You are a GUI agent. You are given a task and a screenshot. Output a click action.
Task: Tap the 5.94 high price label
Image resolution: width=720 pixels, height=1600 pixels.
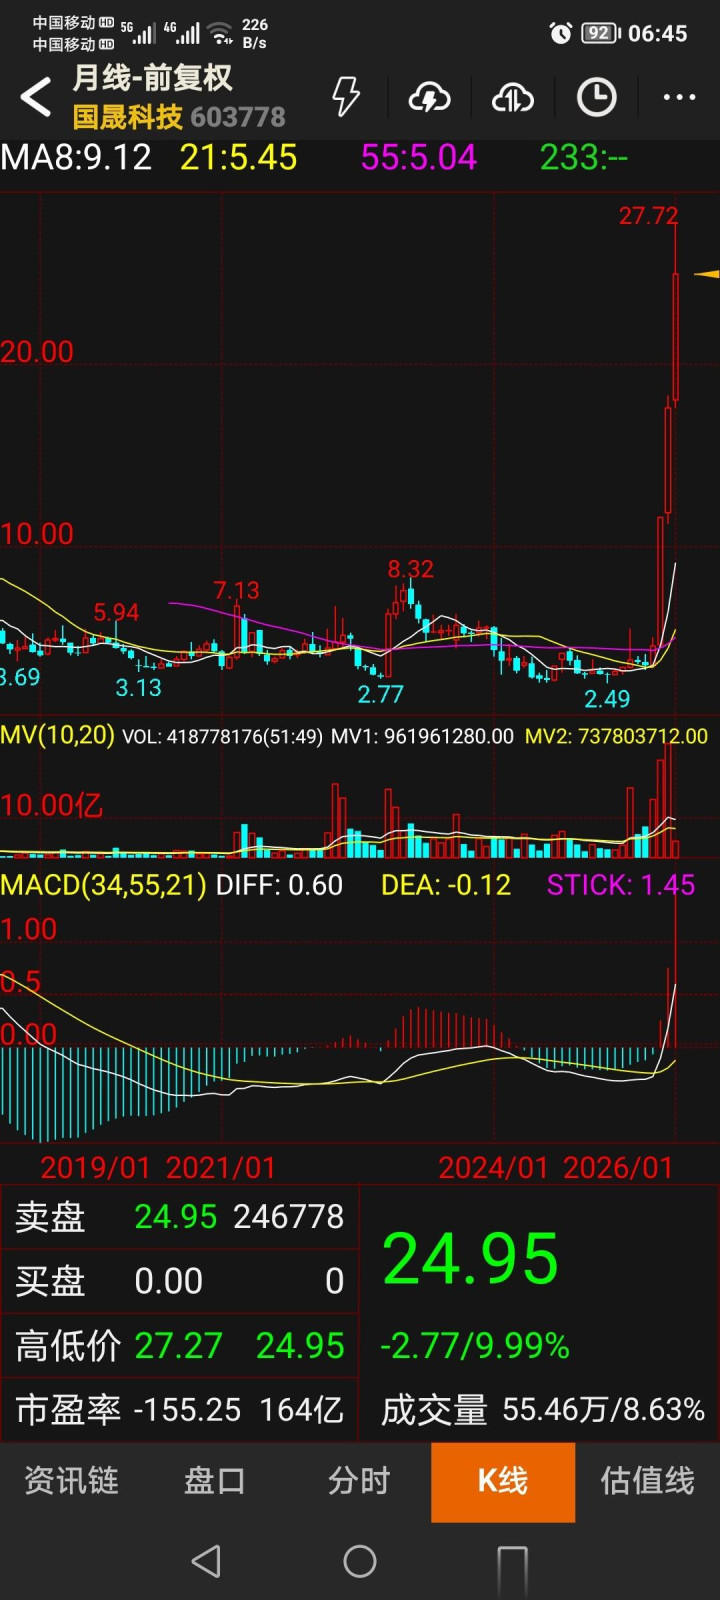coord(116,612)
